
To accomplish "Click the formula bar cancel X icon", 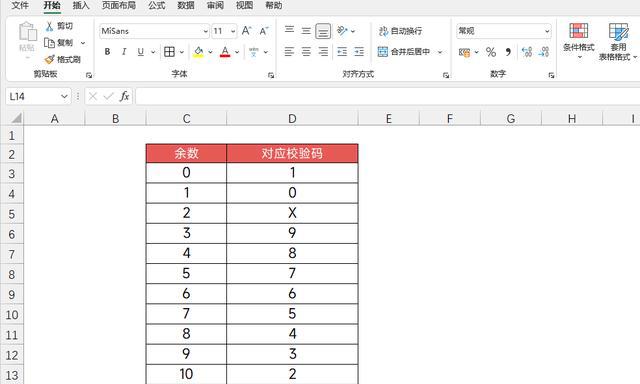I will [x=93, y=96].
